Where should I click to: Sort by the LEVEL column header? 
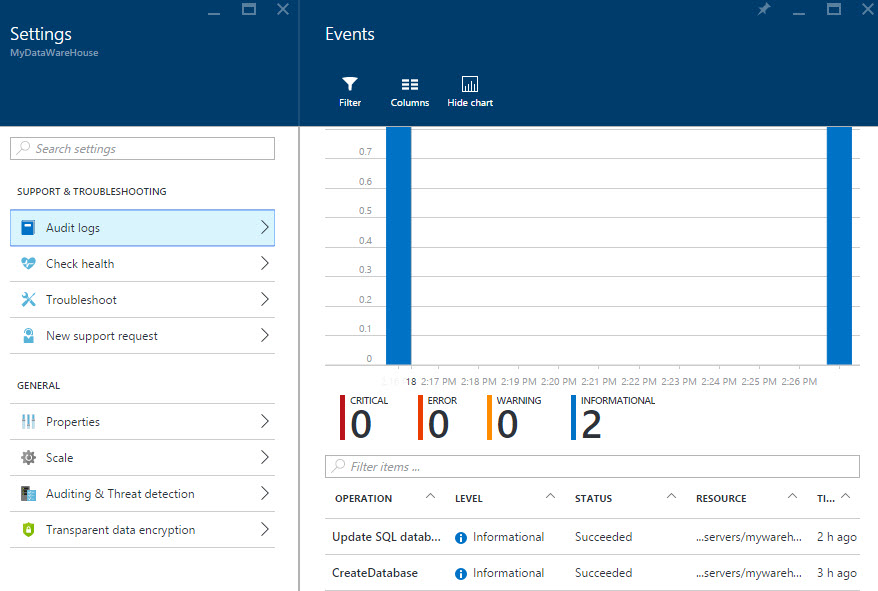pyautogui.click(x=469, y=498)
